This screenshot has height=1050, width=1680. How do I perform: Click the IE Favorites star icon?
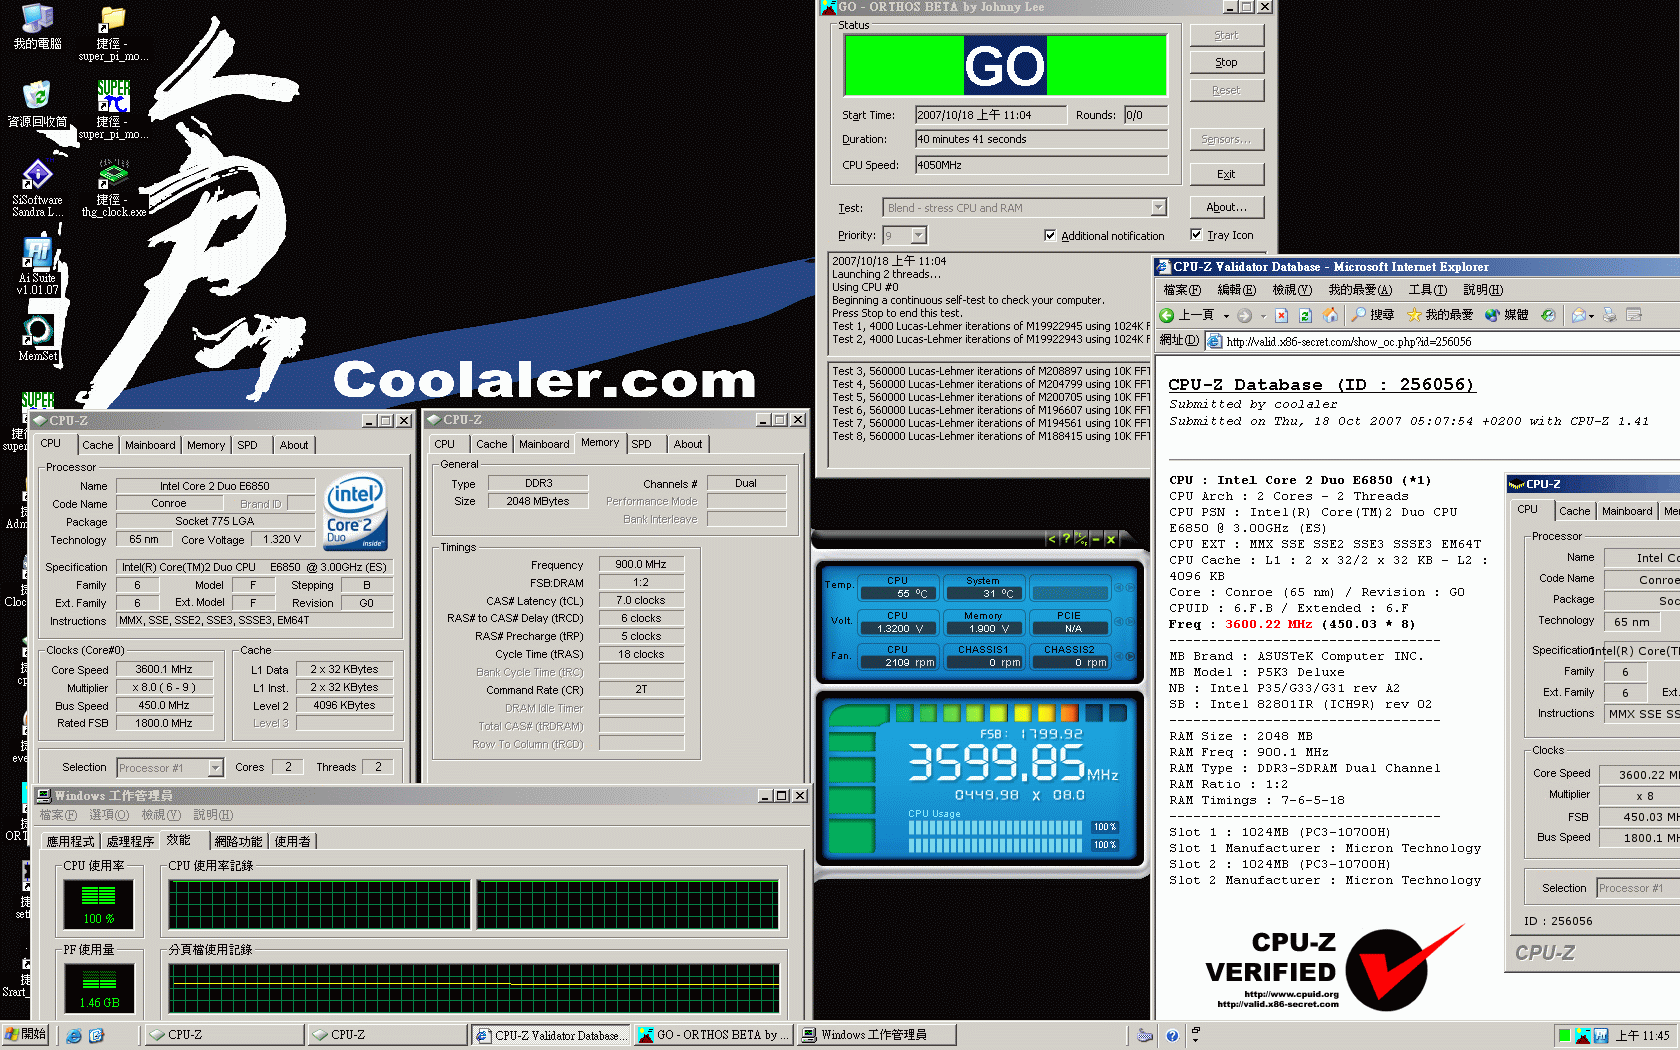pos(1414,315)
